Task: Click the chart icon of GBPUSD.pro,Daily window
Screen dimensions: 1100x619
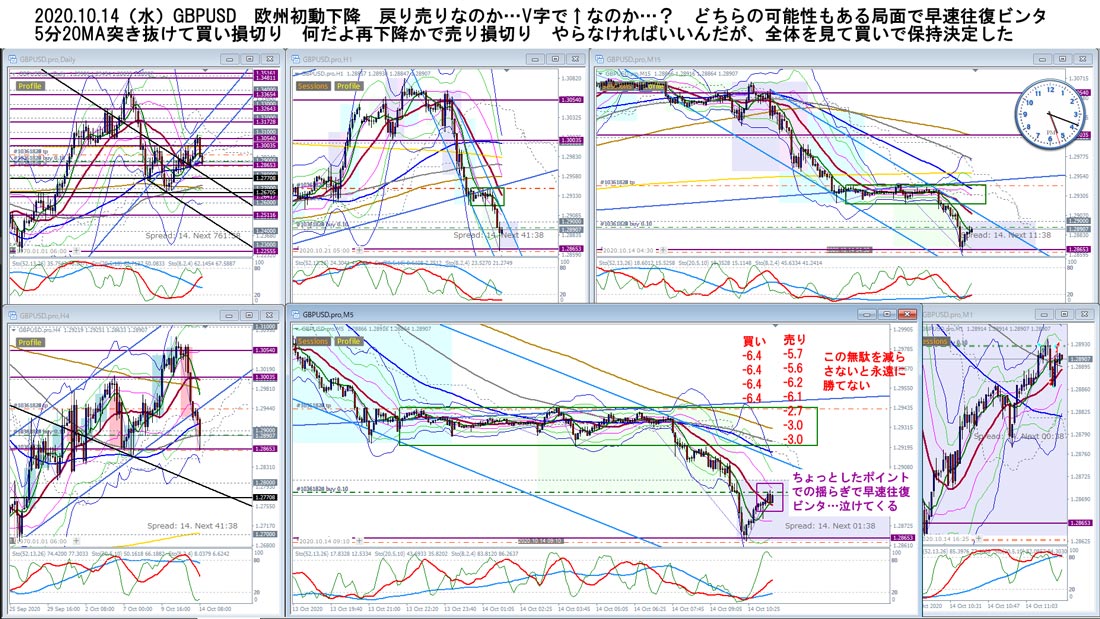Action: point(13,60)
